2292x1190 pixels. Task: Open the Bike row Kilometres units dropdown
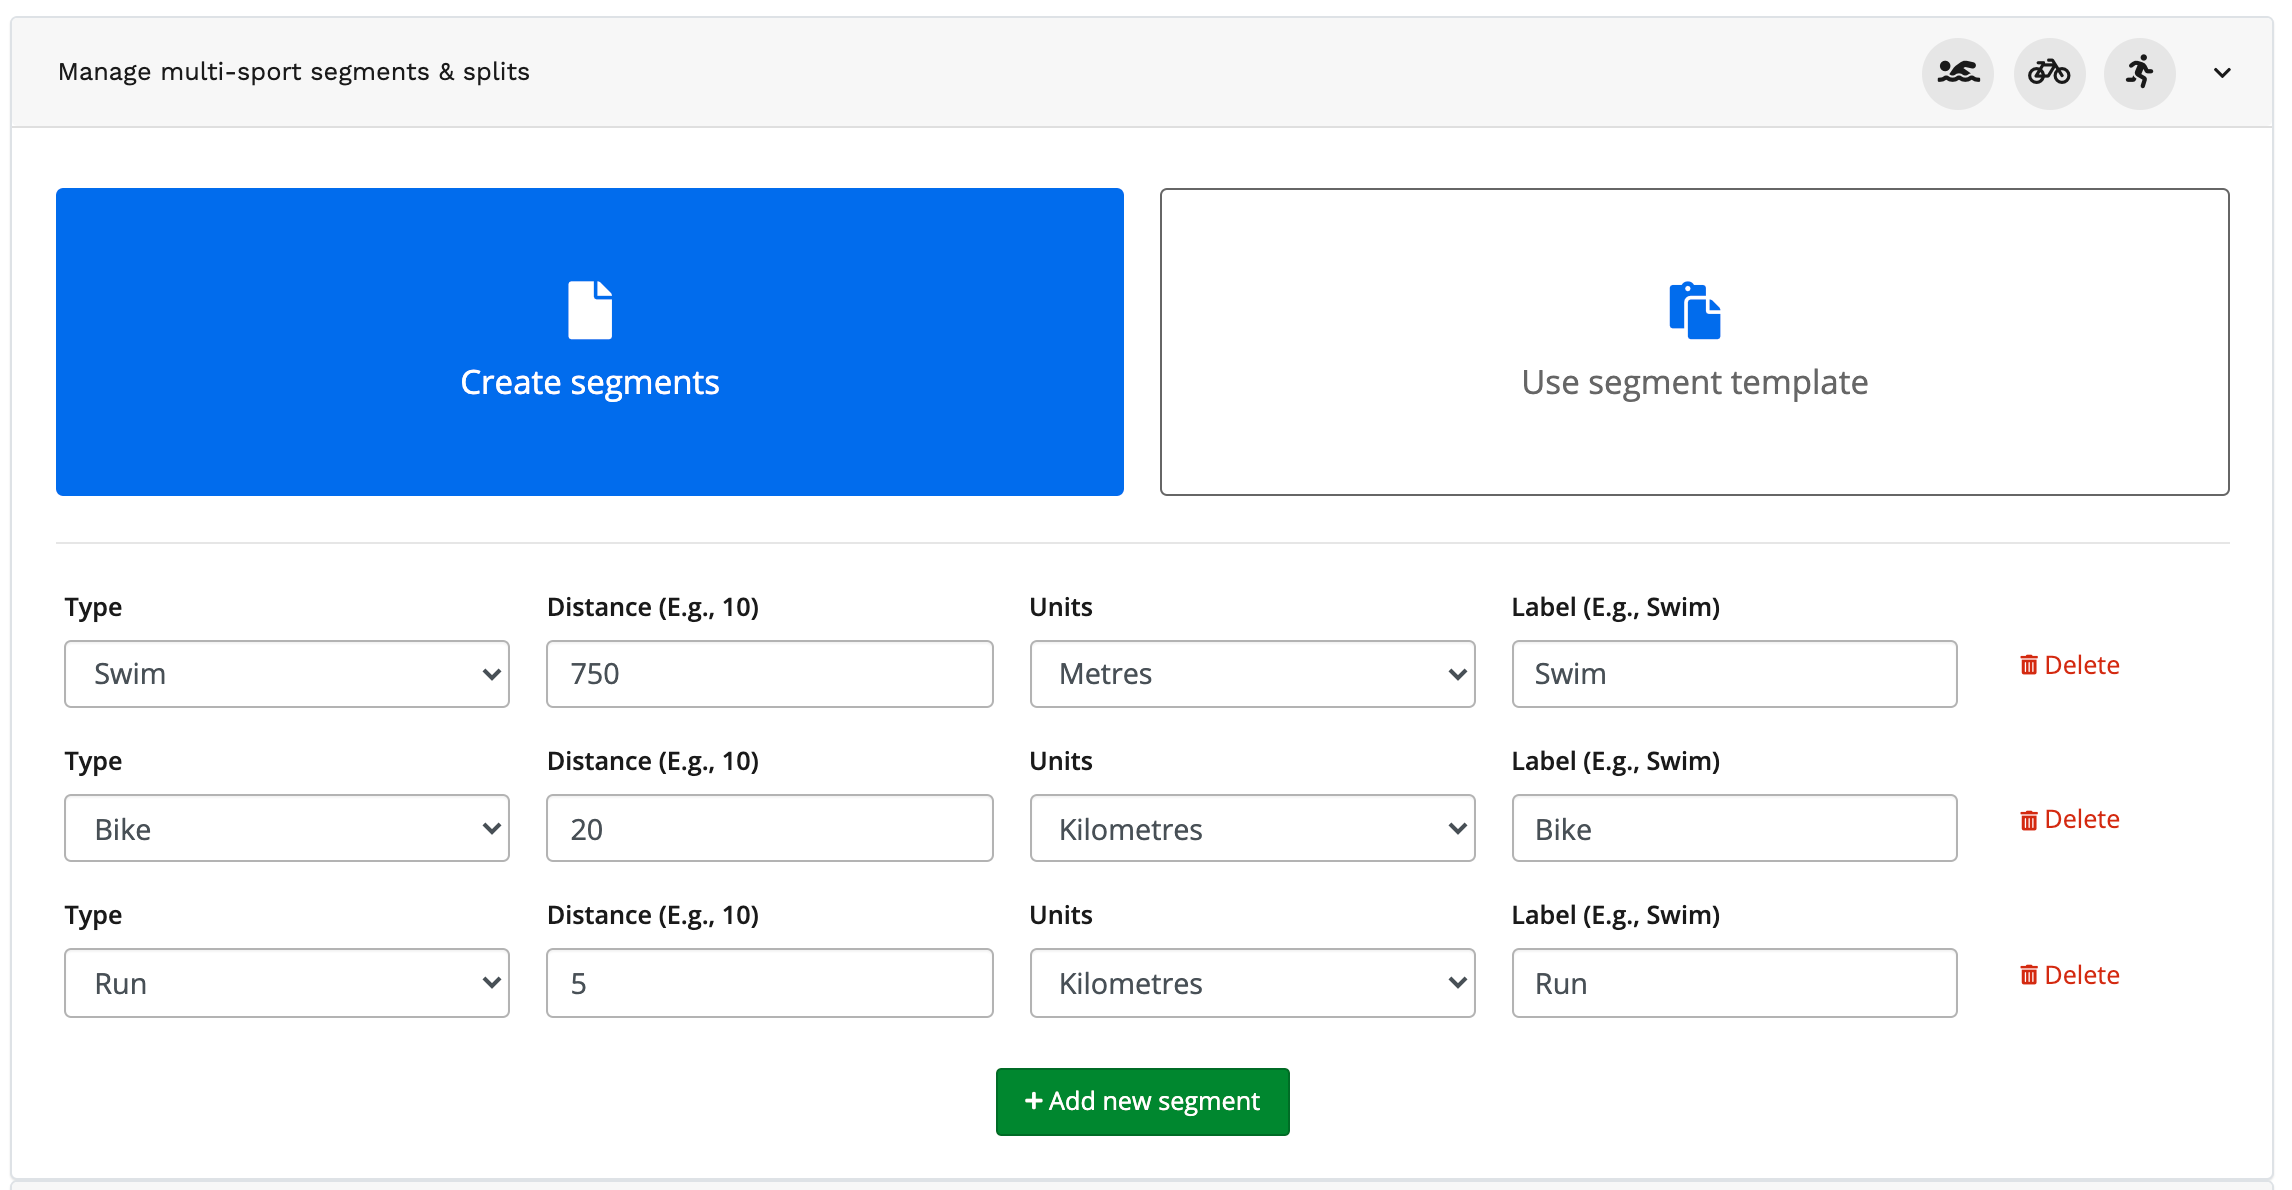point(1252,828)
